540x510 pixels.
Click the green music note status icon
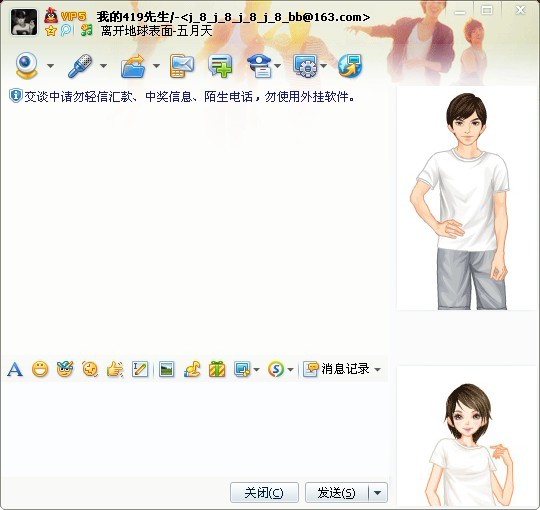tap(86, 30)
